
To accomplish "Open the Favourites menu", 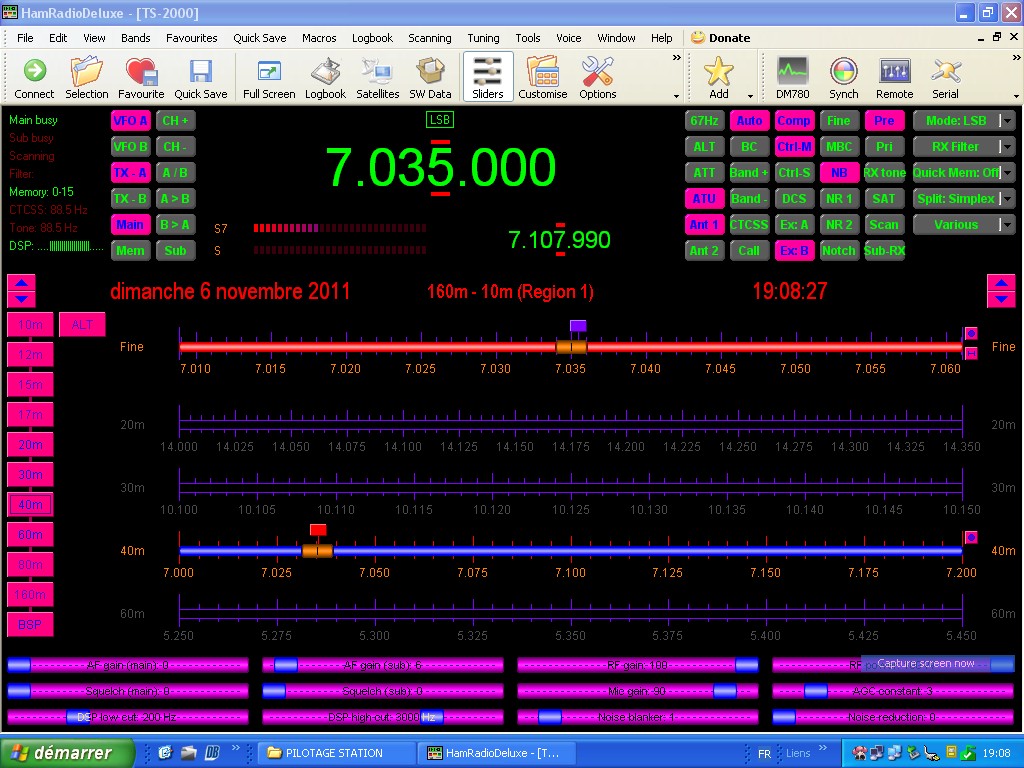I will click(191, 38).
